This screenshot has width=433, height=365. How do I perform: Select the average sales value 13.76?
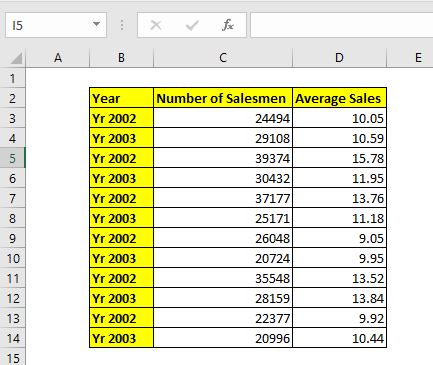pos(339,198)
